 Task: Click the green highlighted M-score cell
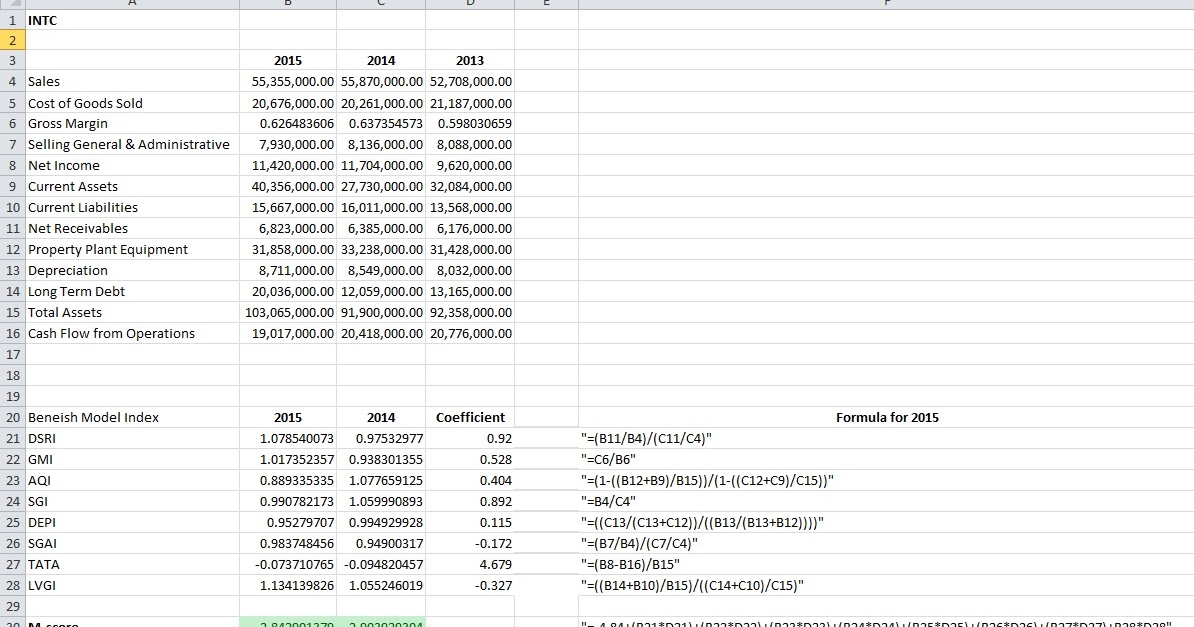289,622
